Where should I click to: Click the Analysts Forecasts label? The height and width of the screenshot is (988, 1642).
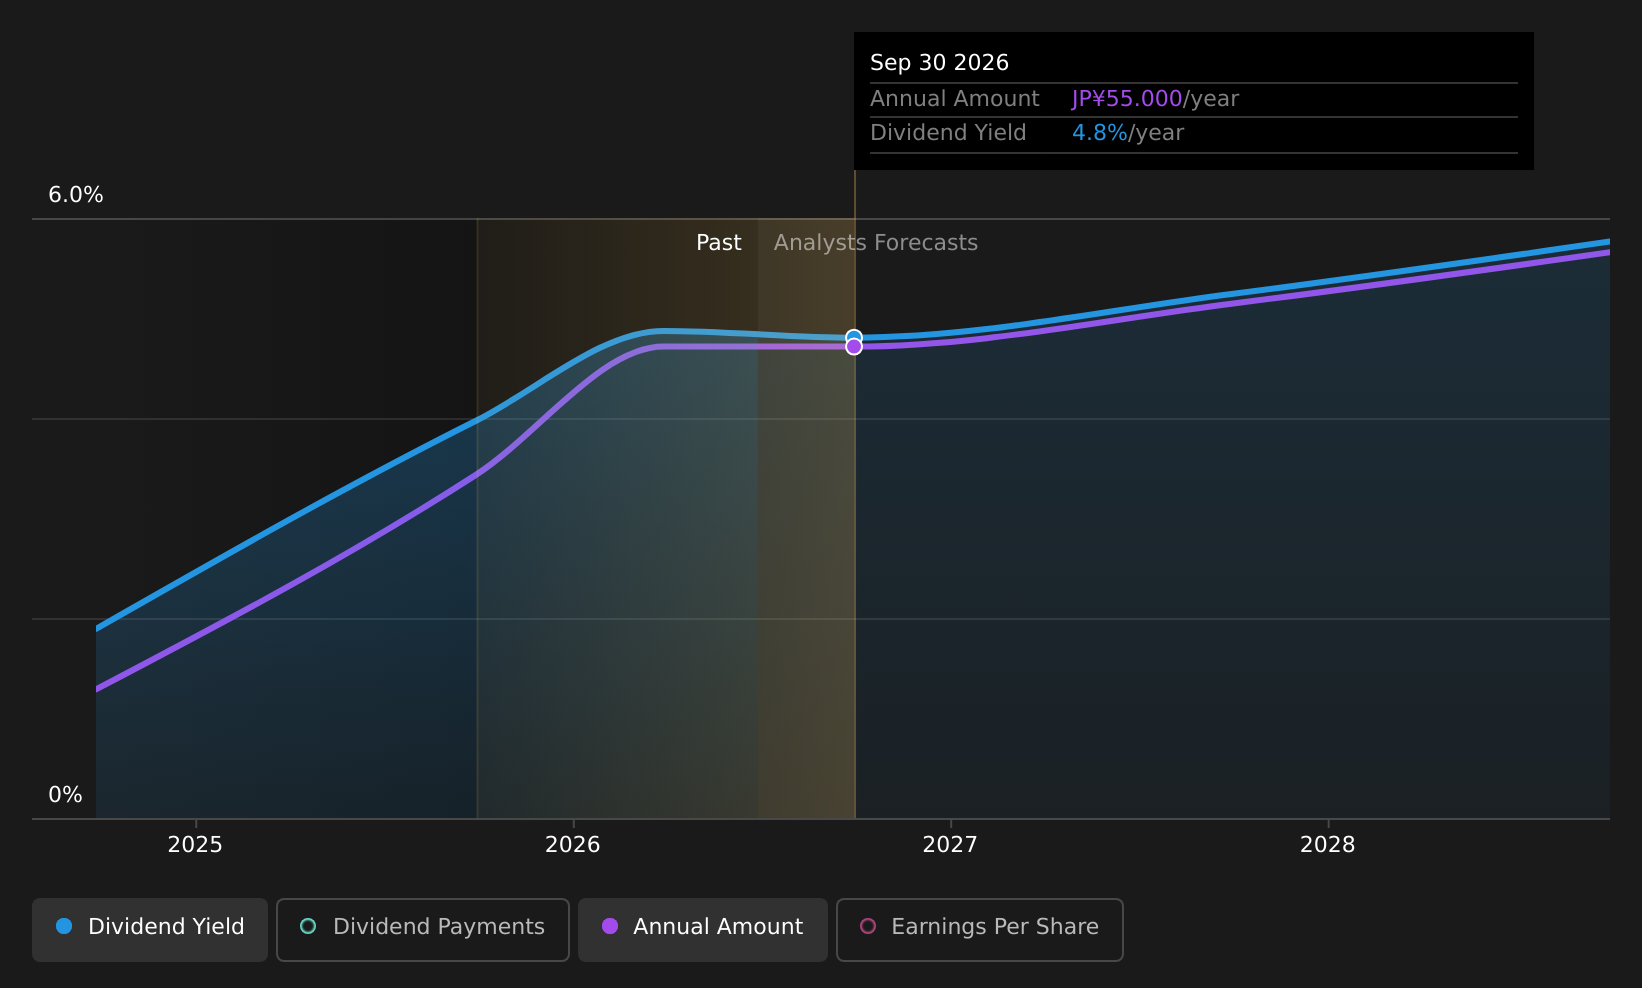876,243
